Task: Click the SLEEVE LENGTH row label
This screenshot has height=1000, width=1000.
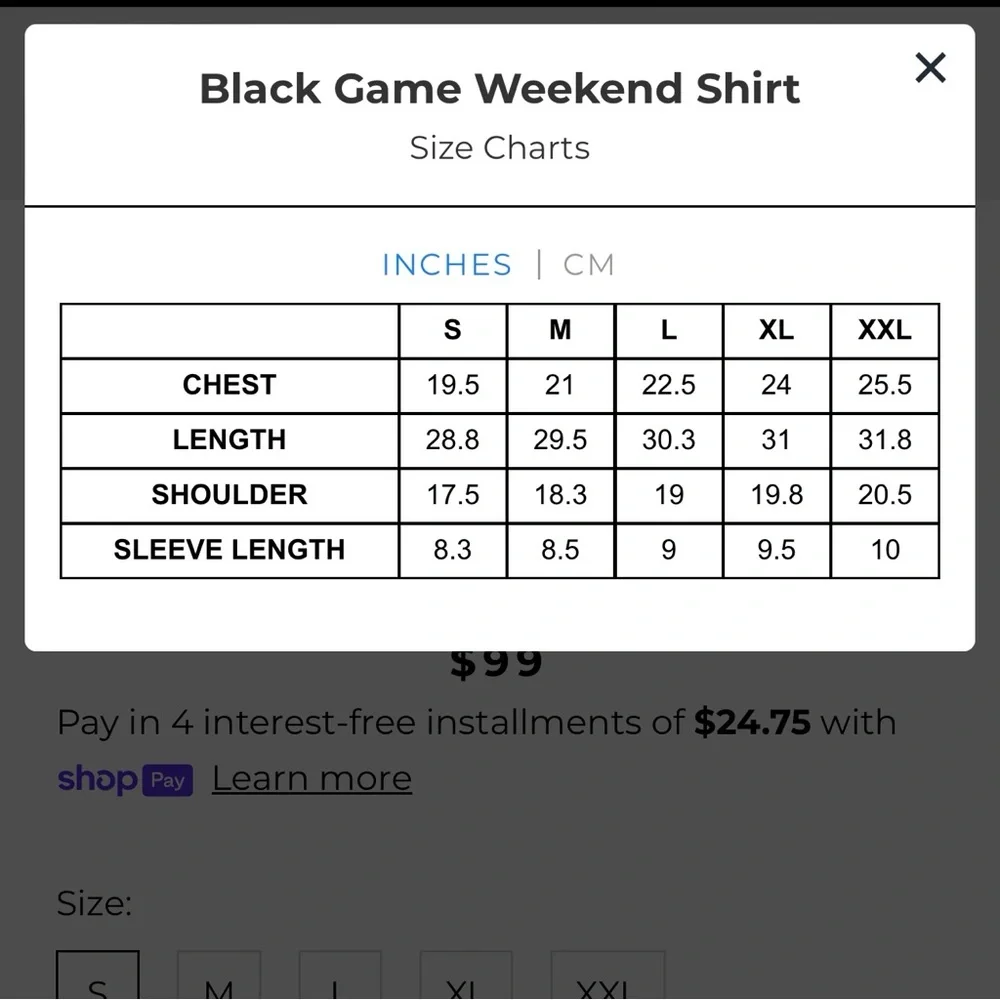Action: (x=230, y=550)
